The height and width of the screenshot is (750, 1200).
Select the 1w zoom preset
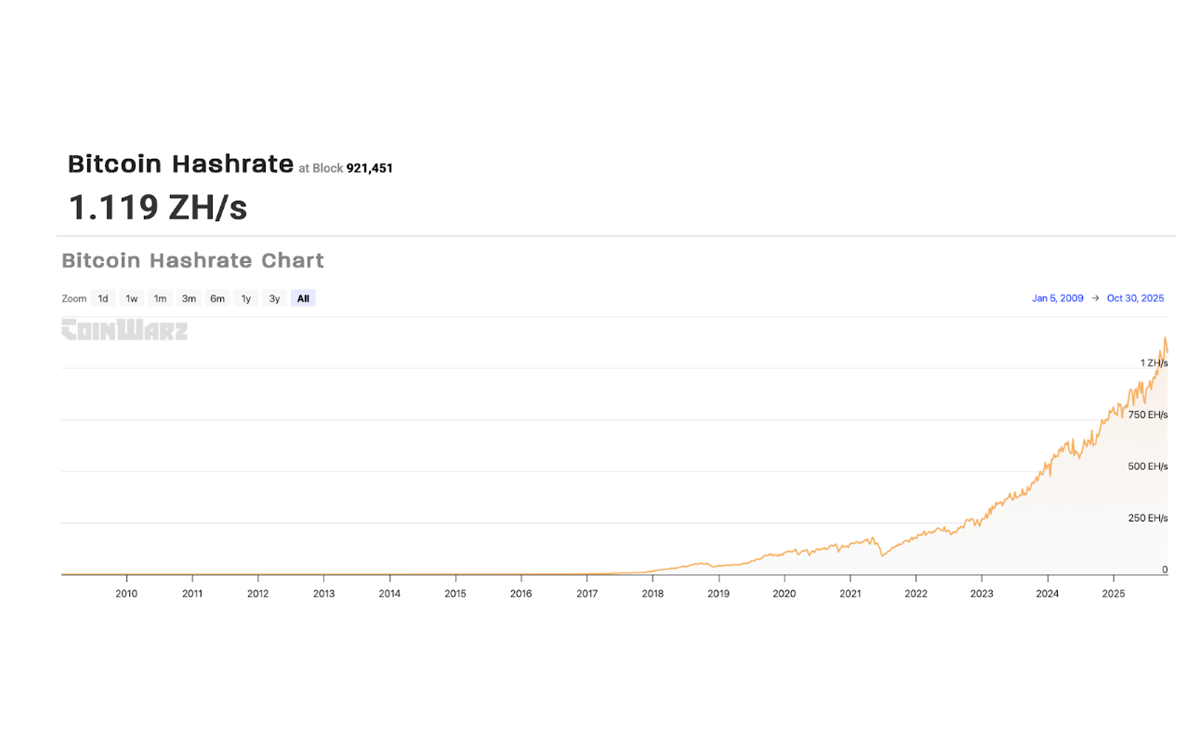(x=131, y=298)
